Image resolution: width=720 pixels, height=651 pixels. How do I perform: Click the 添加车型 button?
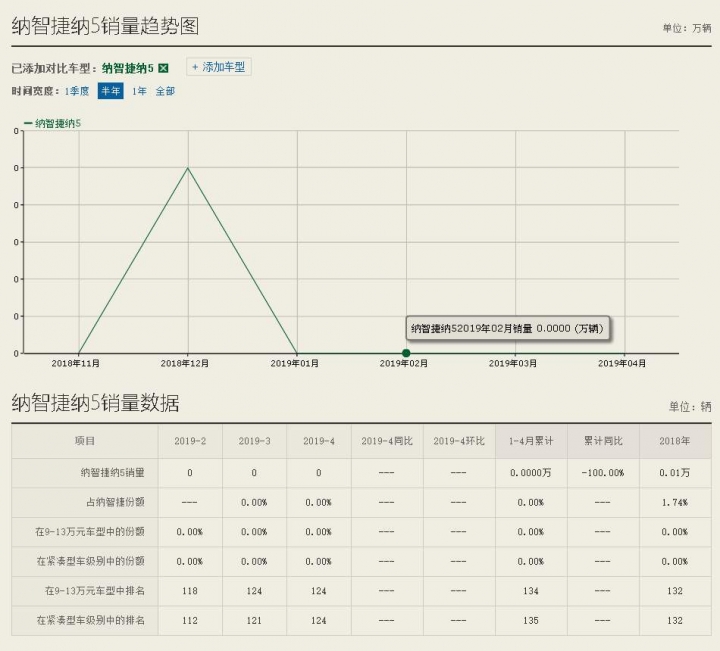point(219,67)
